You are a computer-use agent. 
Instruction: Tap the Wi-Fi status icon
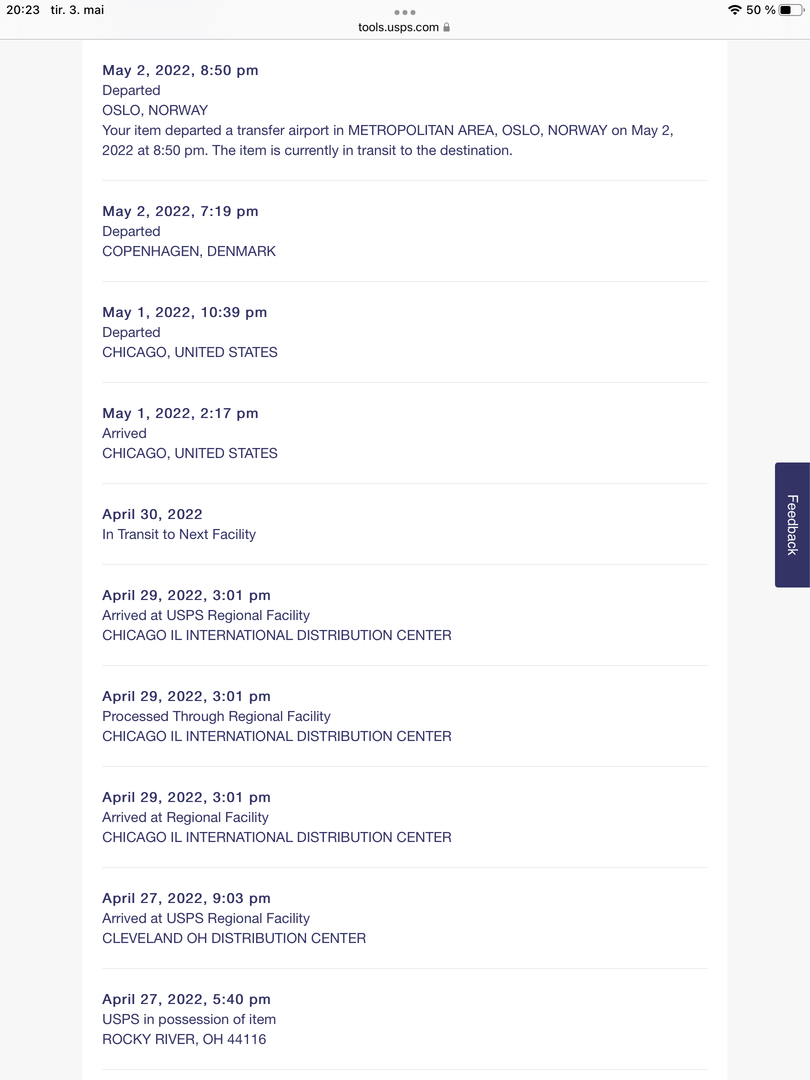tap(735, 10)
